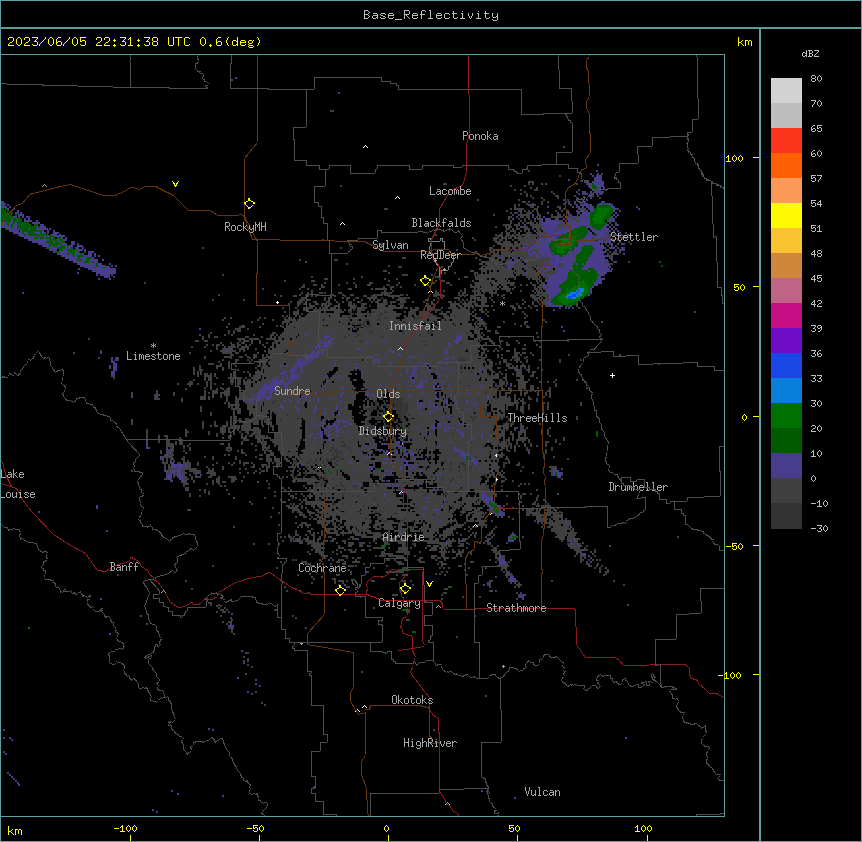Click the RockyMH label
This screenshot has height=842, width=862.
[245, 227]
